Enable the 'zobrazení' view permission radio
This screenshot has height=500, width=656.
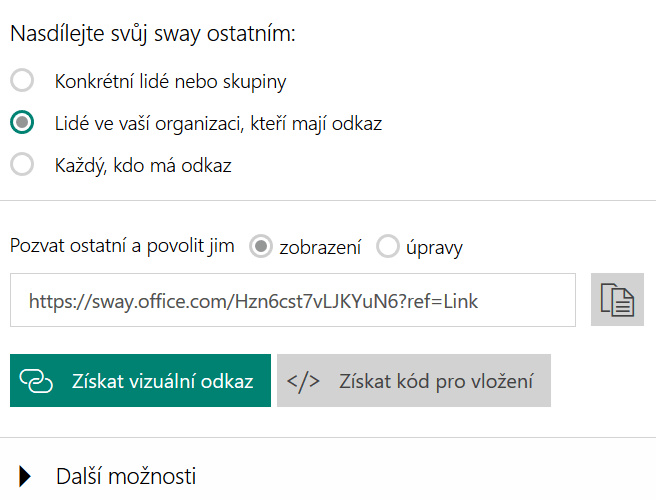click(261, 247)
